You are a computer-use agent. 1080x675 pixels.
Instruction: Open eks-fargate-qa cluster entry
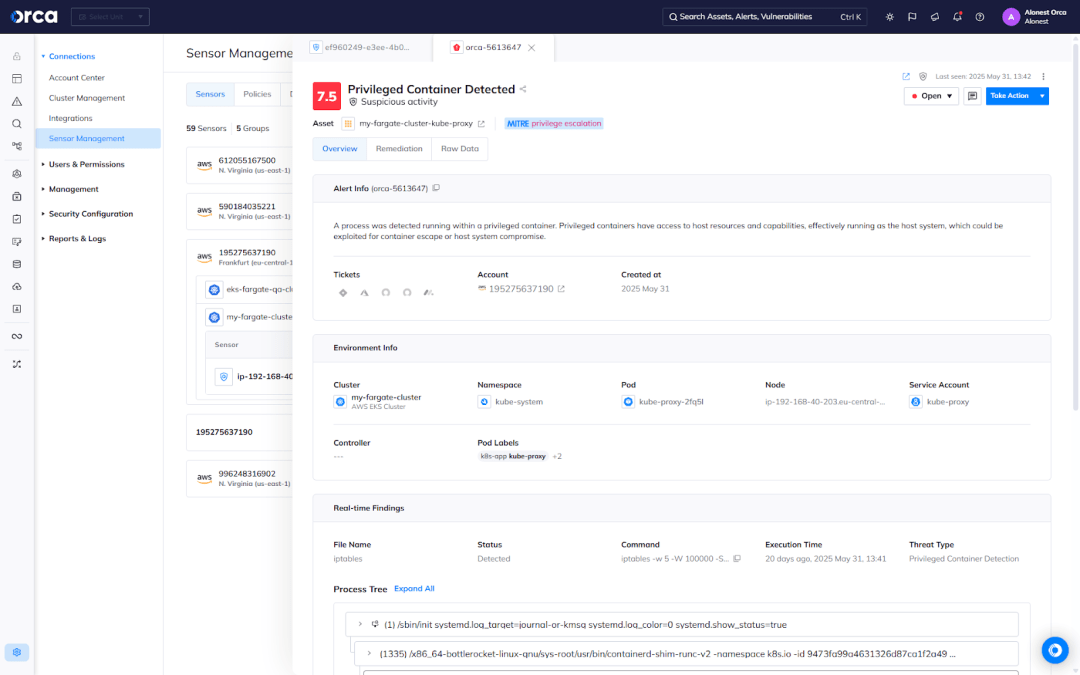pyautogui.click(x=249, y=290)
